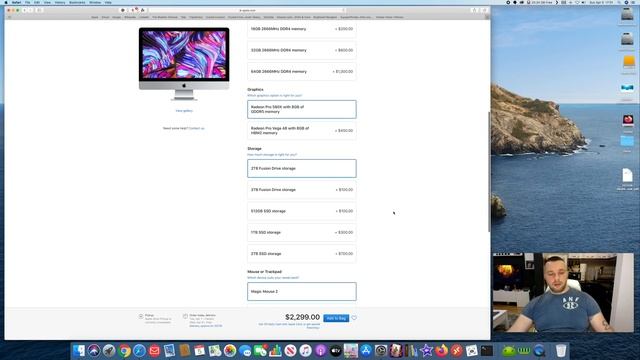Open View gallery link under iMac image

coord(184,111)
